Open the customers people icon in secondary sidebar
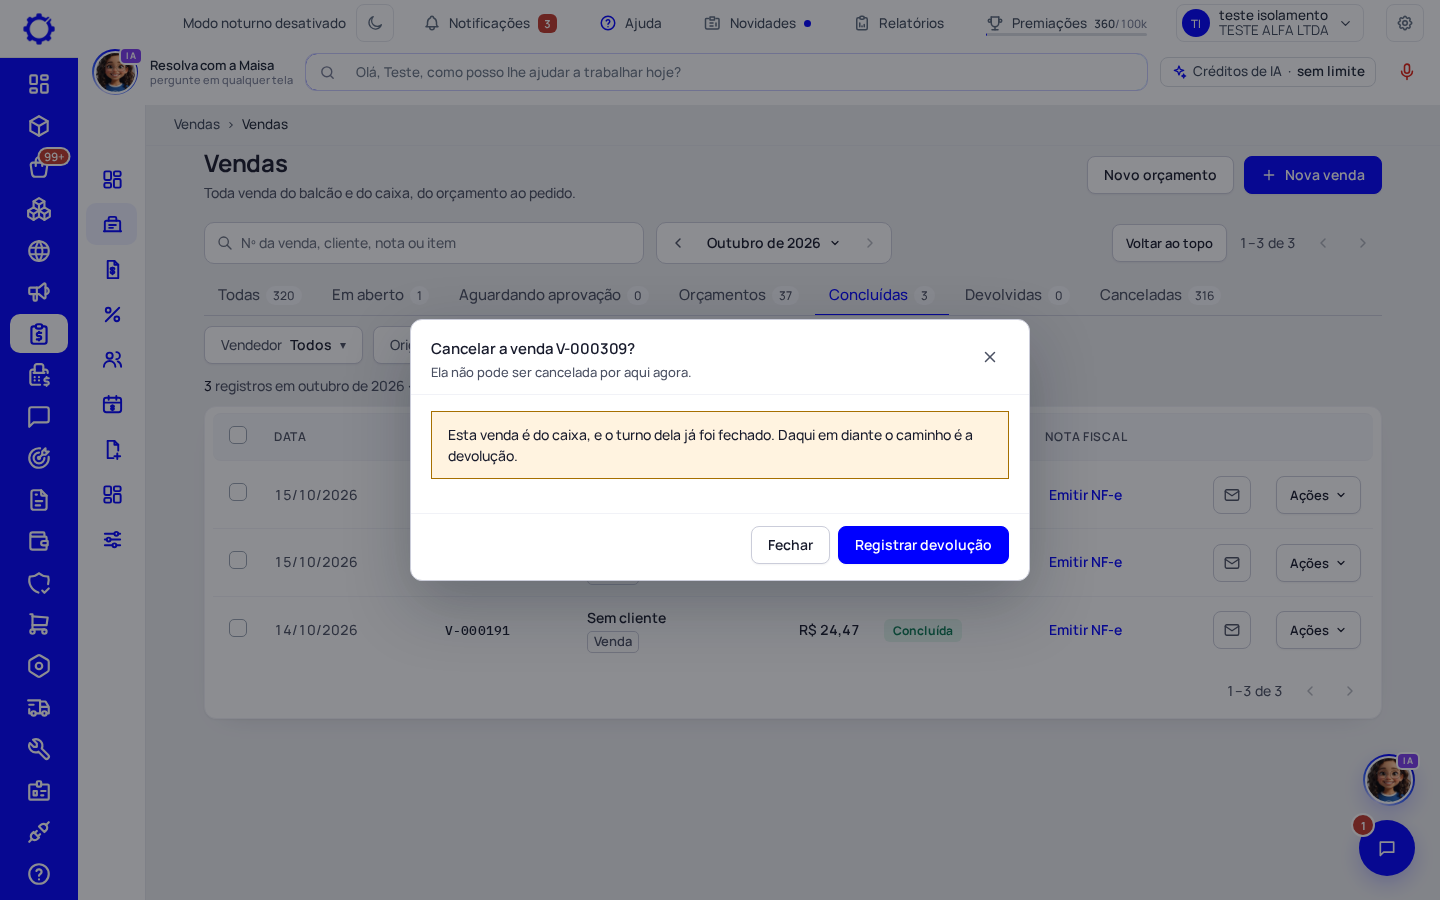1440x900 pixels. point(112,359)
